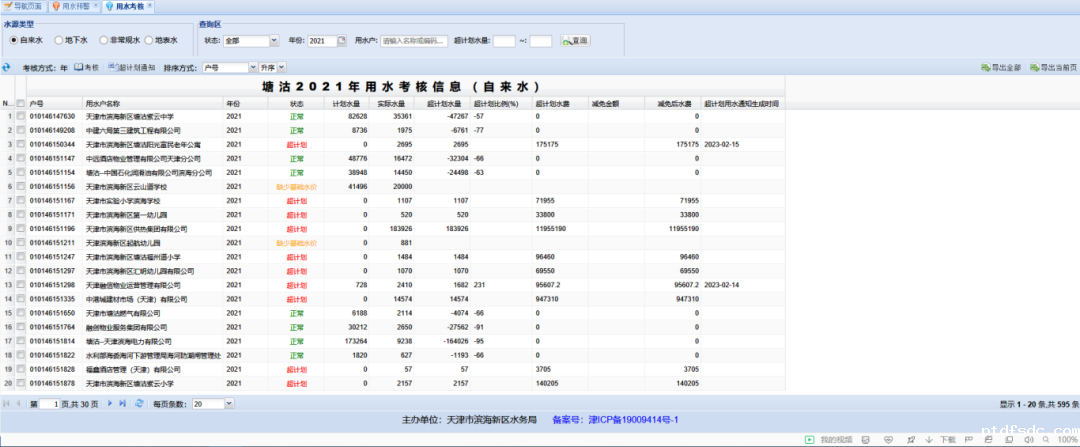Toggle the select-all checkbox in table header

[x=21, y=103]
